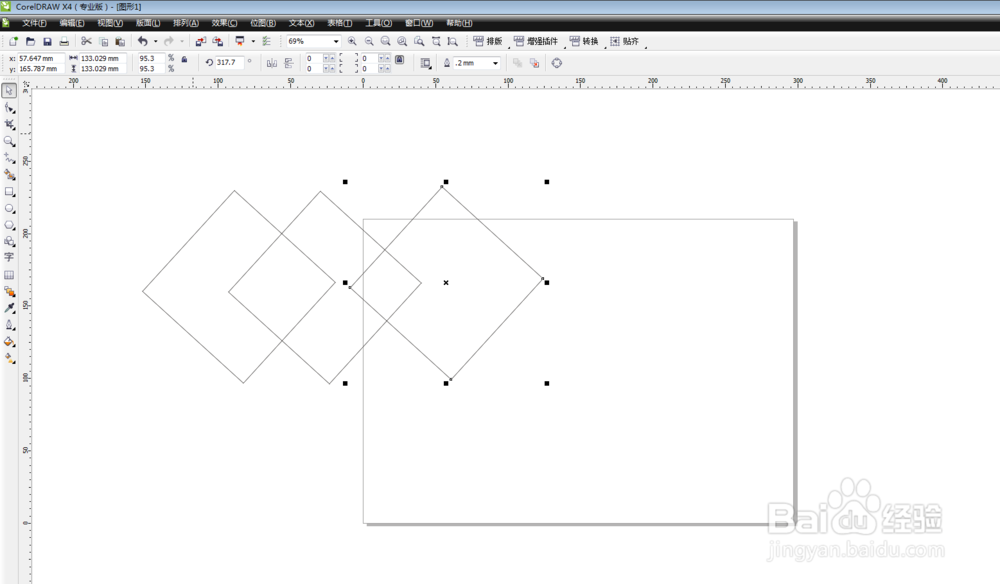Open the 效果(C) menu
The height and width of the screenshot is (584, 1000).
tap(224, 23)
